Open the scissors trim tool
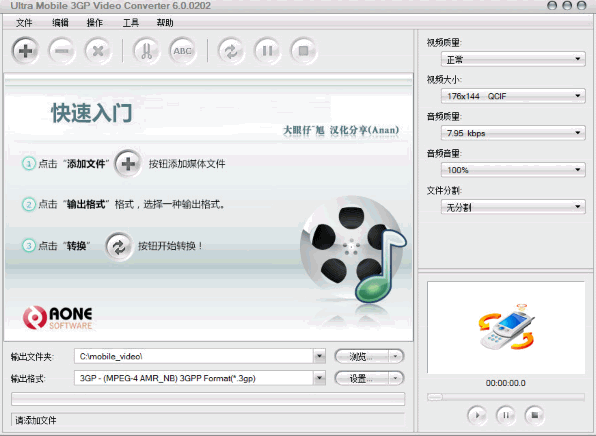The image size is (596, 436). (x=146, y=51)
